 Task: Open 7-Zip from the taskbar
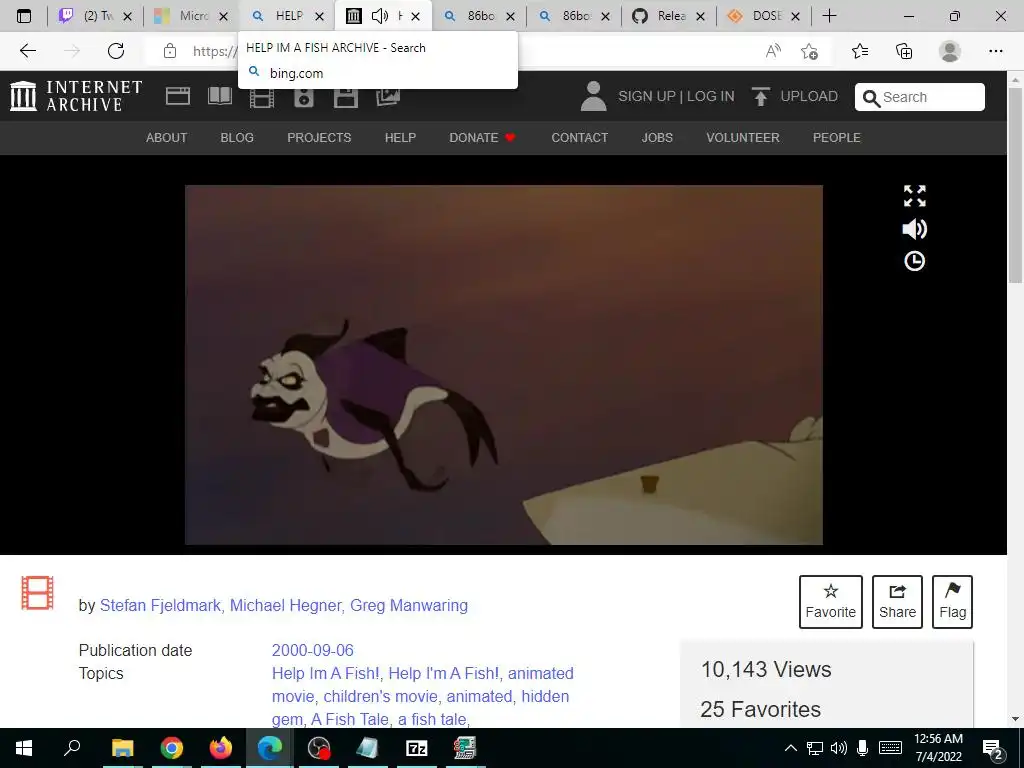(x=416, y=748)
